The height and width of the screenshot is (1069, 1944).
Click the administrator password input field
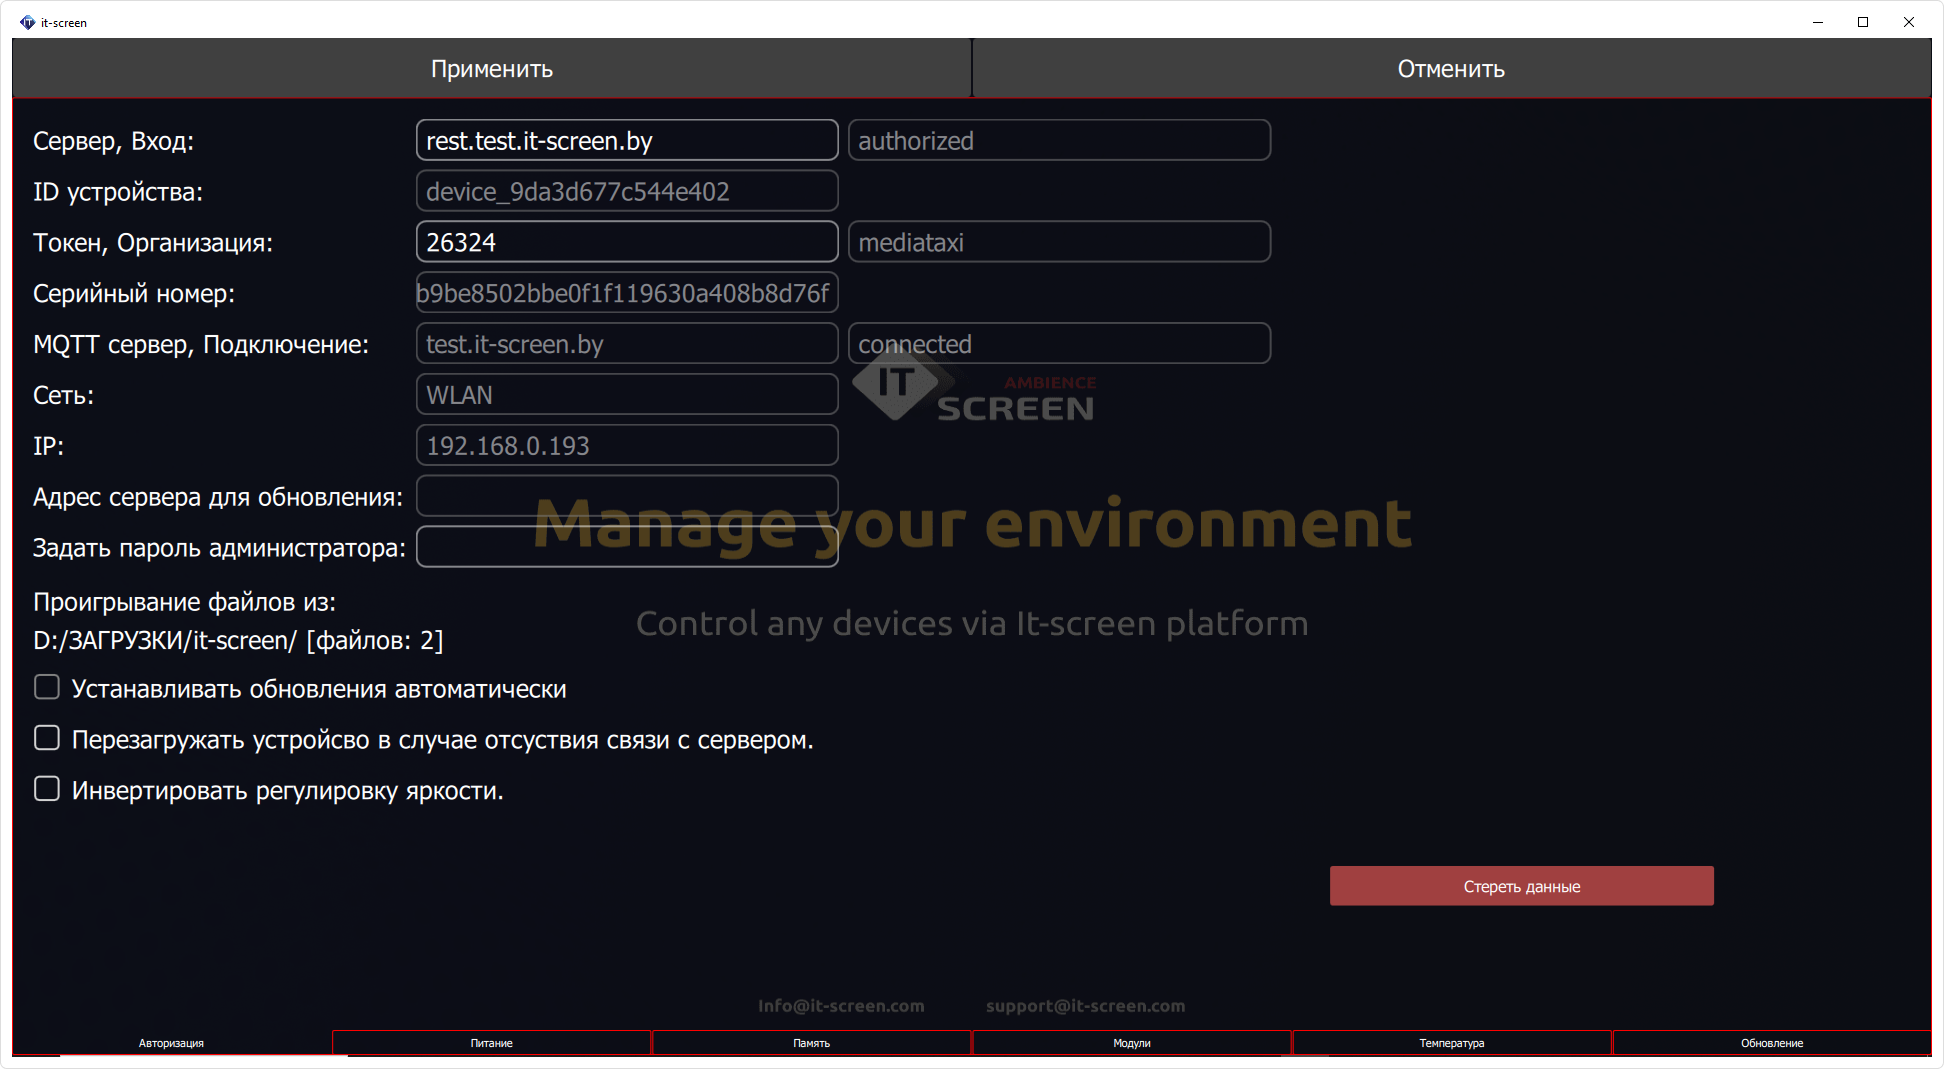(626, 547)
